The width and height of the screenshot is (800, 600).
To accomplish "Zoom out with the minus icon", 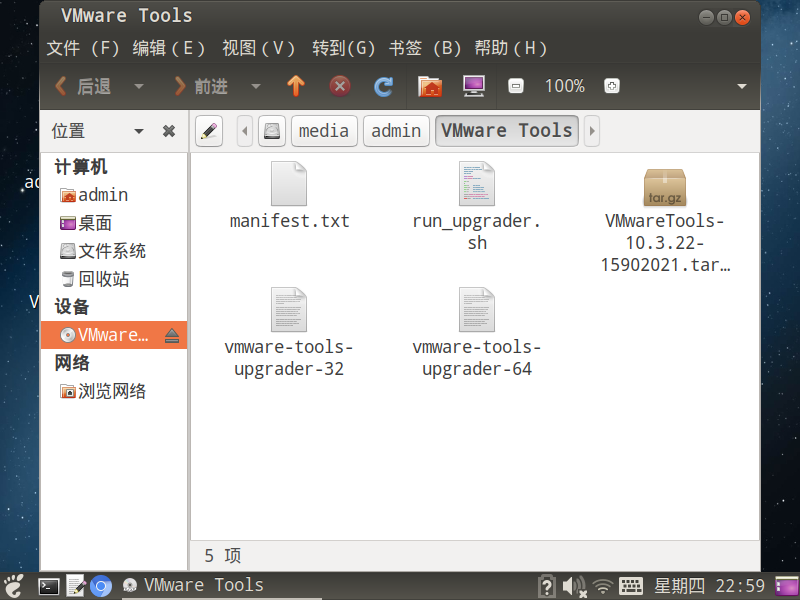I will (516, 86).
